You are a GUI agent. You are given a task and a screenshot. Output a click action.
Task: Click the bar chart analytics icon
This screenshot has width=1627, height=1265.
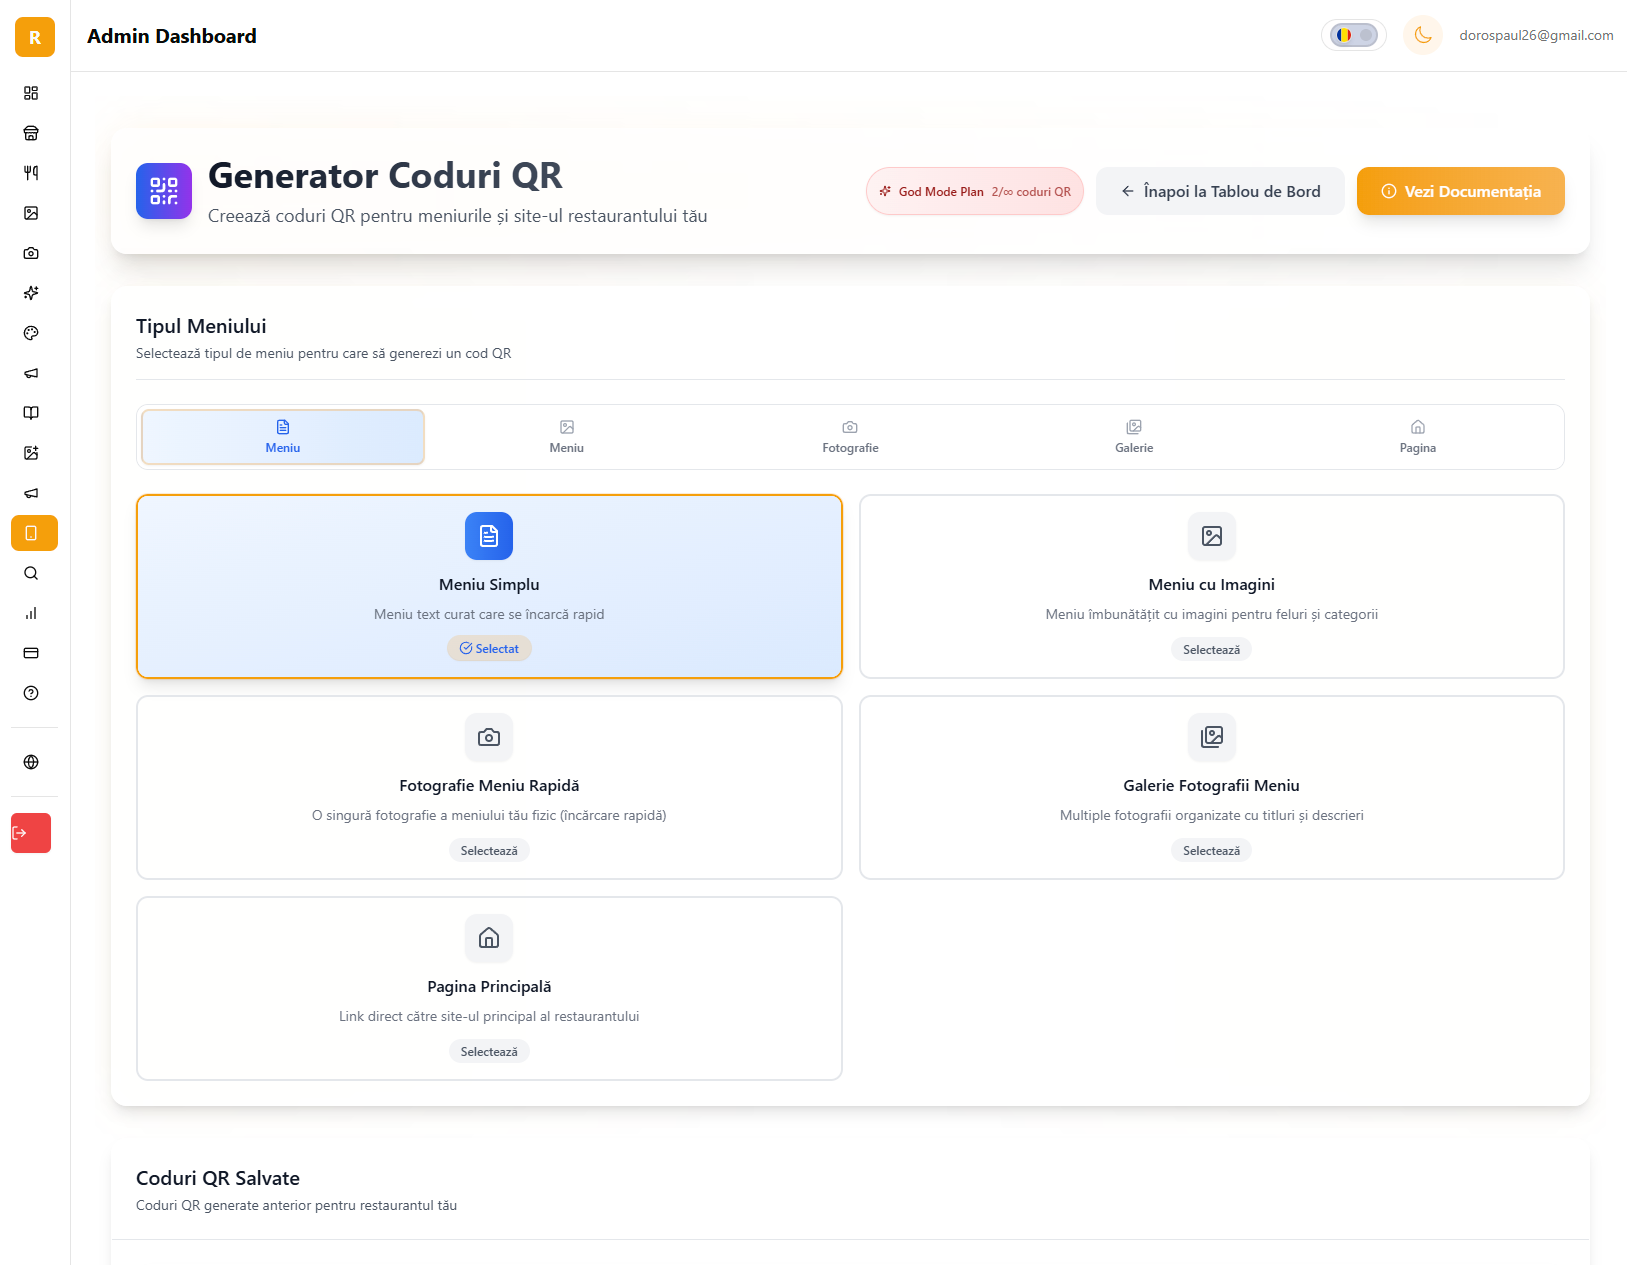point(31,613)
